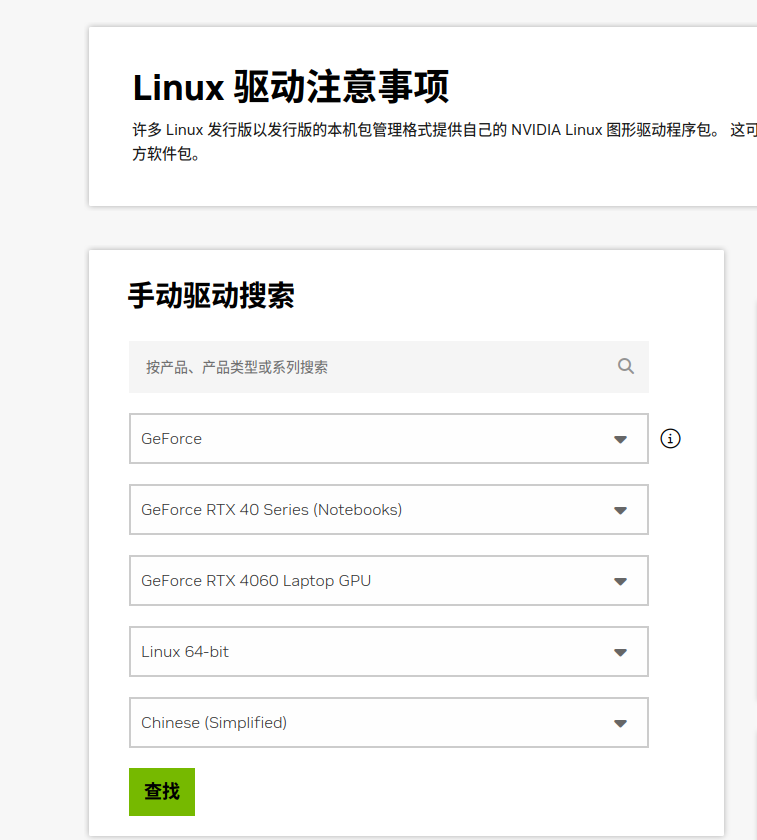Expand the Linux 64-bit operating system dropdown
757x840 pixels.
[389, 651]
